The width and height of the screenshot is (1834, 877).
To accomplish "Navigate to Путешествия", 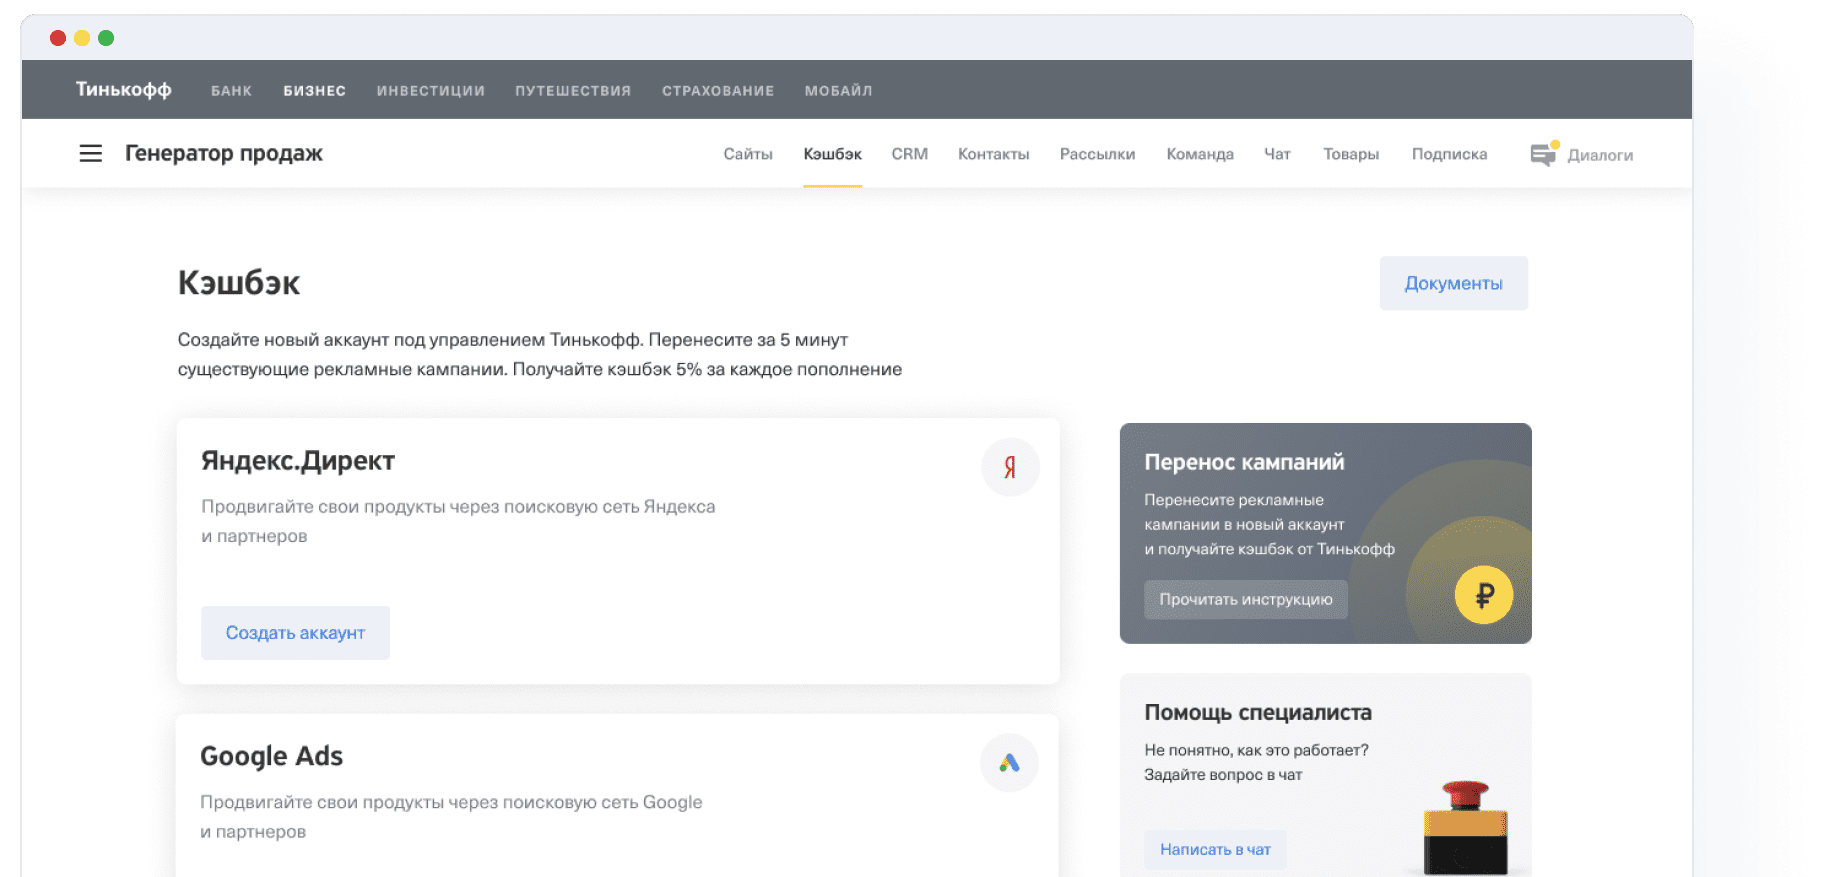I will point(573,91).
